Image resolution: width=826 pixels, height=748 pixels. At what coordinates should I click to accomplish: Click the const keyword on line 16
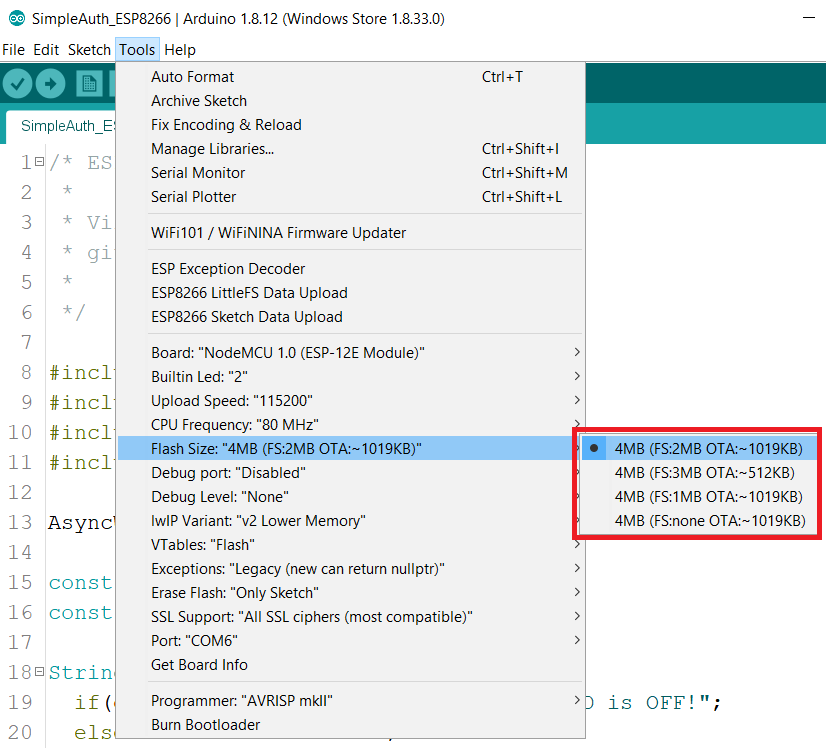[x=80, y=613]
